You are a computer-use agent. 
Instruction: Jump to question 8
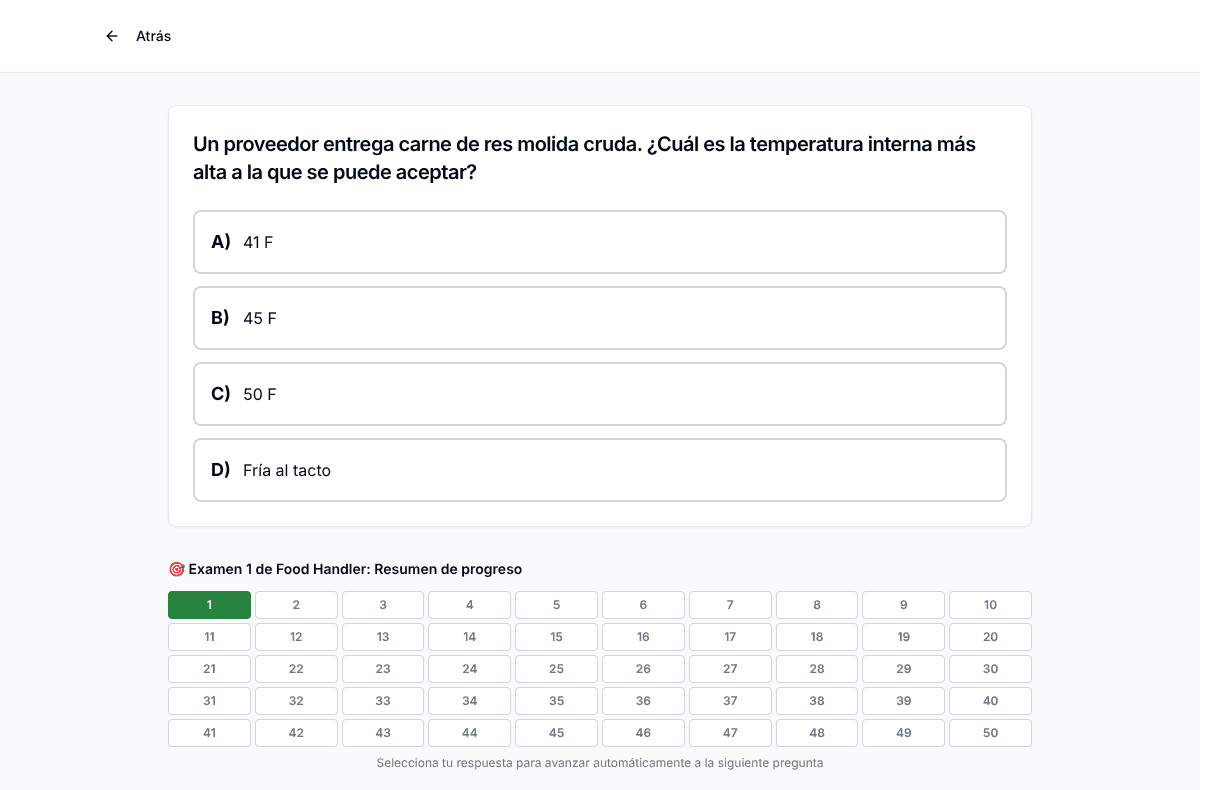pyautogui.click(x=817, y=605)
